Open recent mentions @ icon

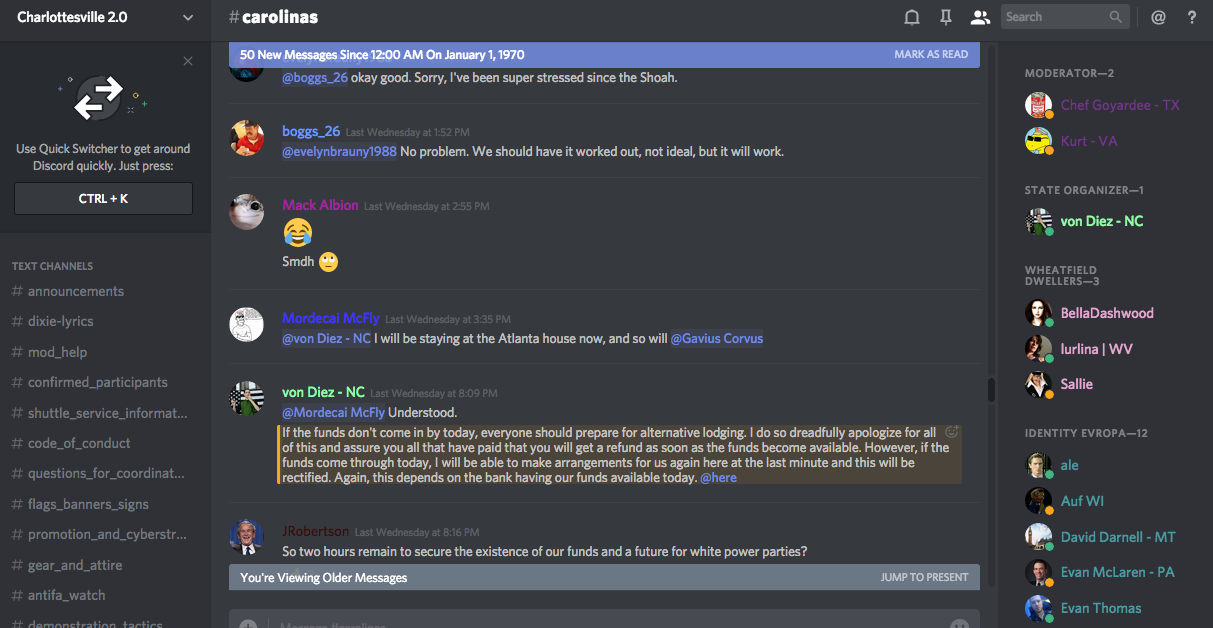tap(1158, 17)
